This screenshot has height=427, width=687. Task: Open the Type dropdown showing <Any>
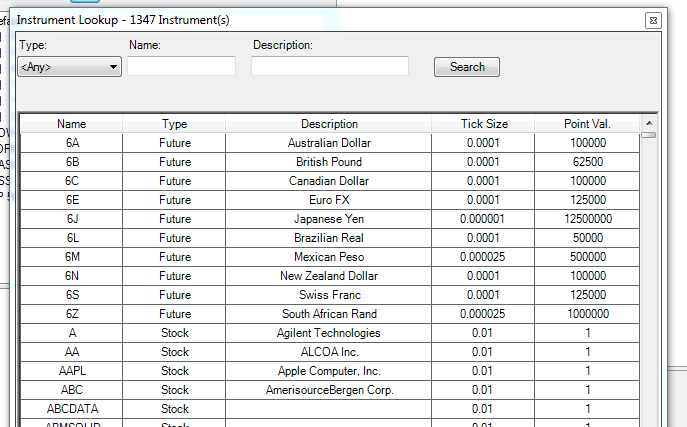point(70,67)
